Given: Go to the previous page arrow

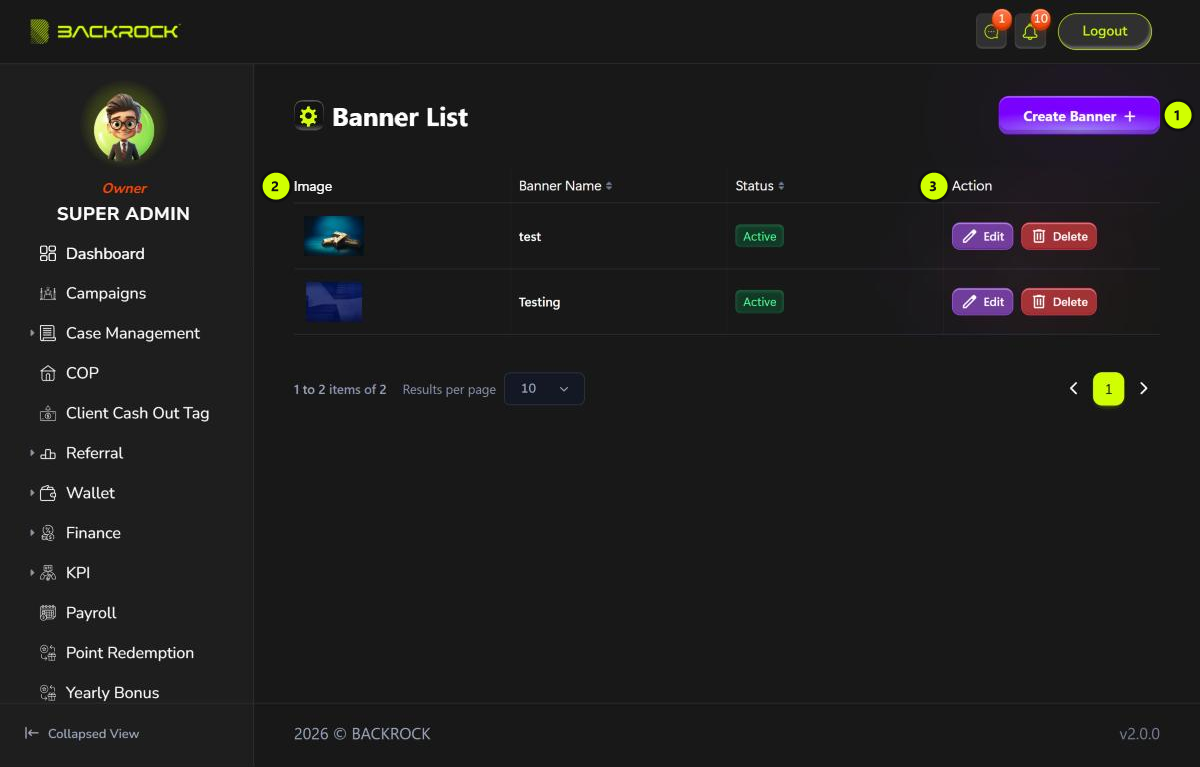Looking at the screenshot, I should [1073, 389].
